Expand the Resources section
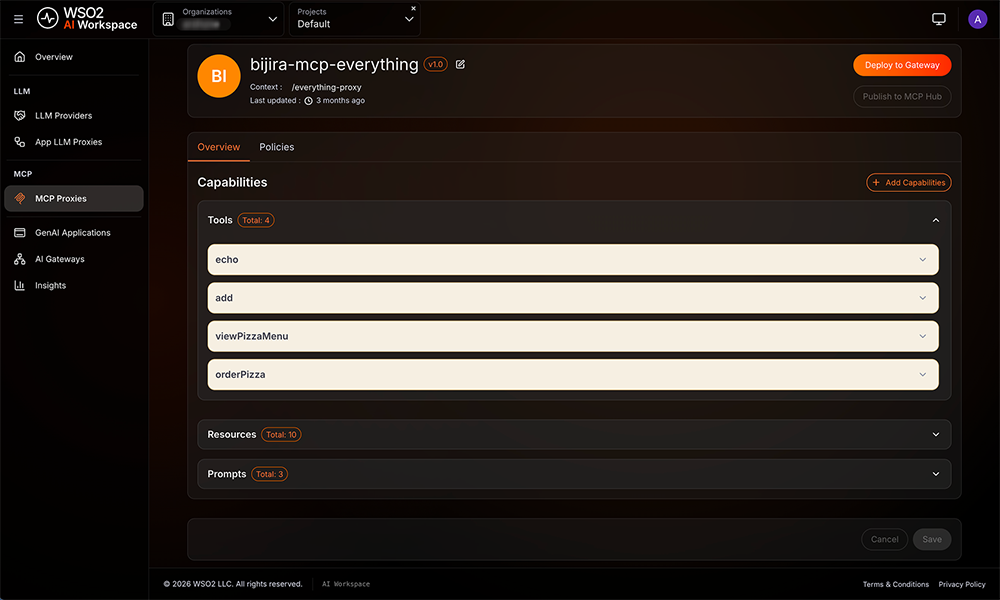 coord(574,434)
